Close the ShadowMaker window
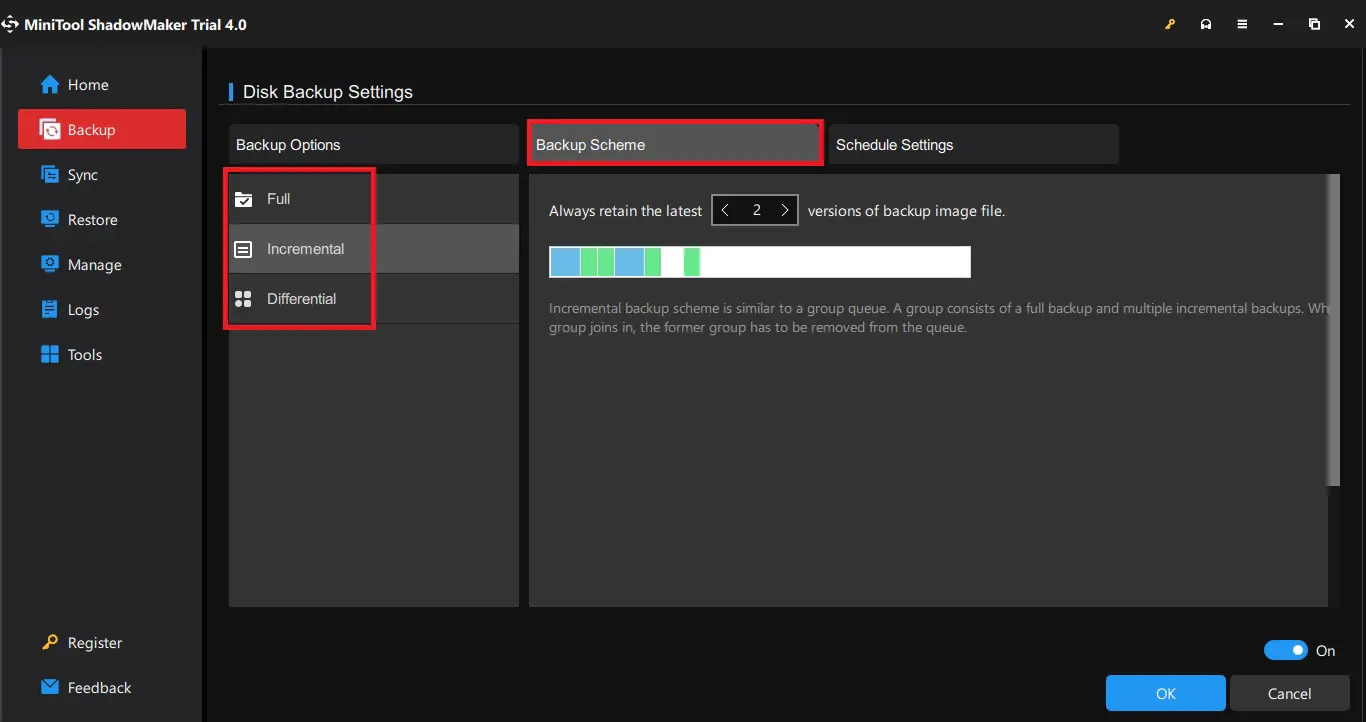The height and width of the screenshot is (722, 1366). coord(1350,24)
